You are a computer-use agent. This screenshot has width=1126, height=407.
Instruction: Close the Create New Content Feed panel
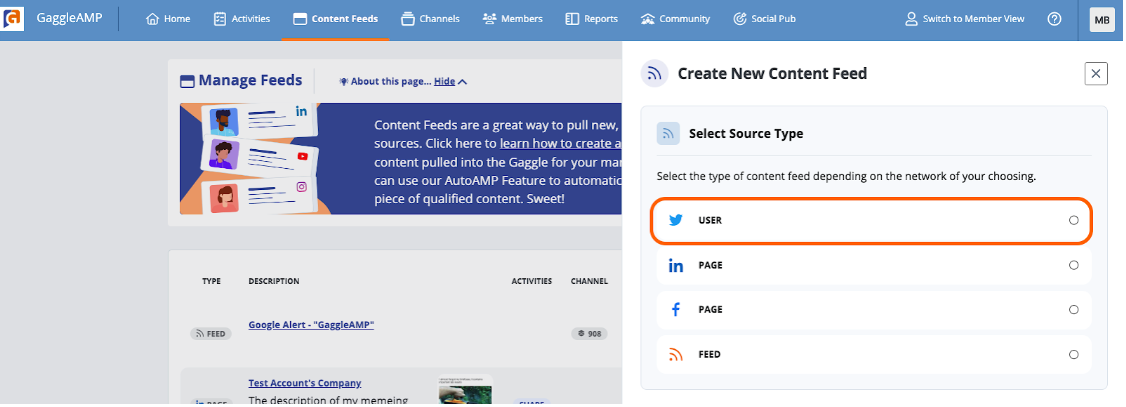(x=1096, y=73)
